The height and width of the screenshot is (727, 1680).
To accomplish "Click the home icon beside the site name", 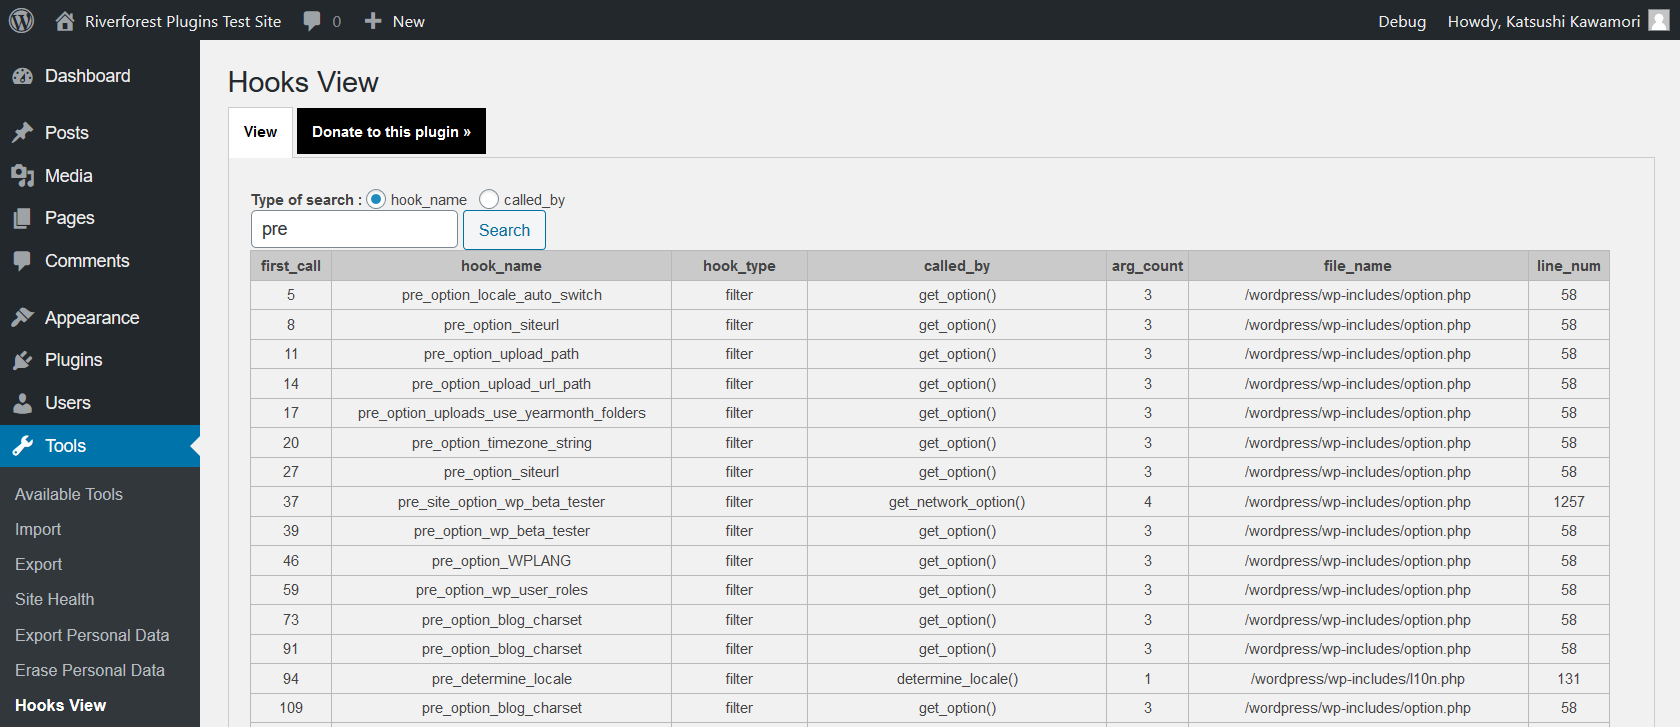I will (65, 21).
